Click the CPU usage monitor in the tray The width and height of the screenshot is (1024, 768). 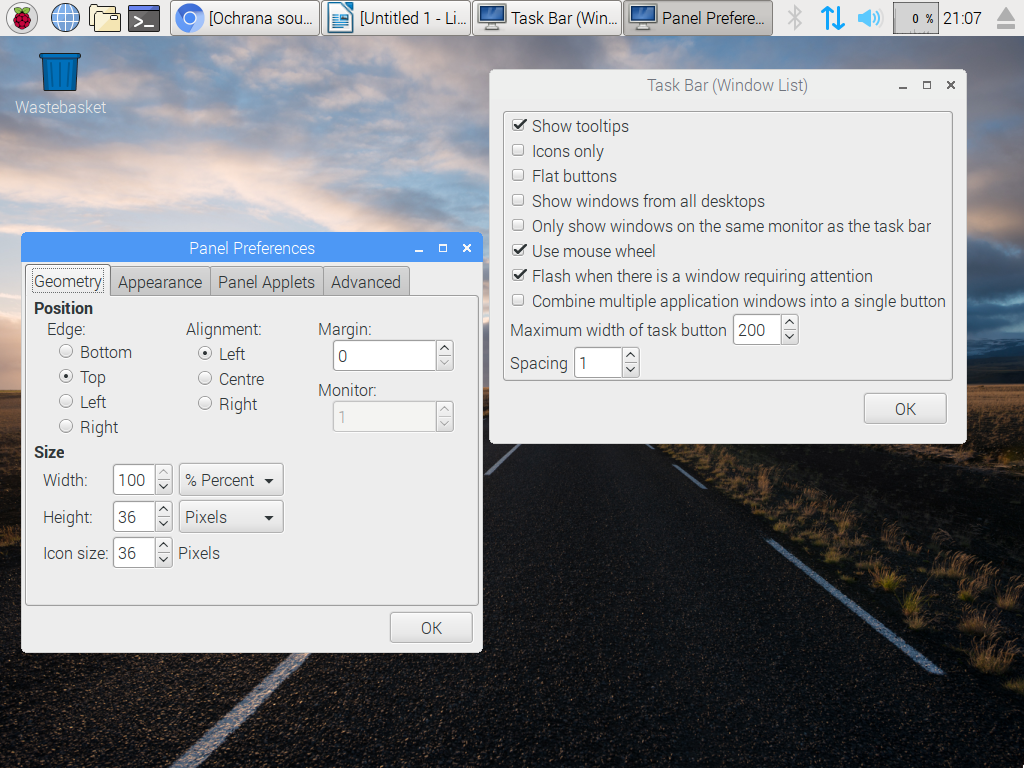coord(915,17)
